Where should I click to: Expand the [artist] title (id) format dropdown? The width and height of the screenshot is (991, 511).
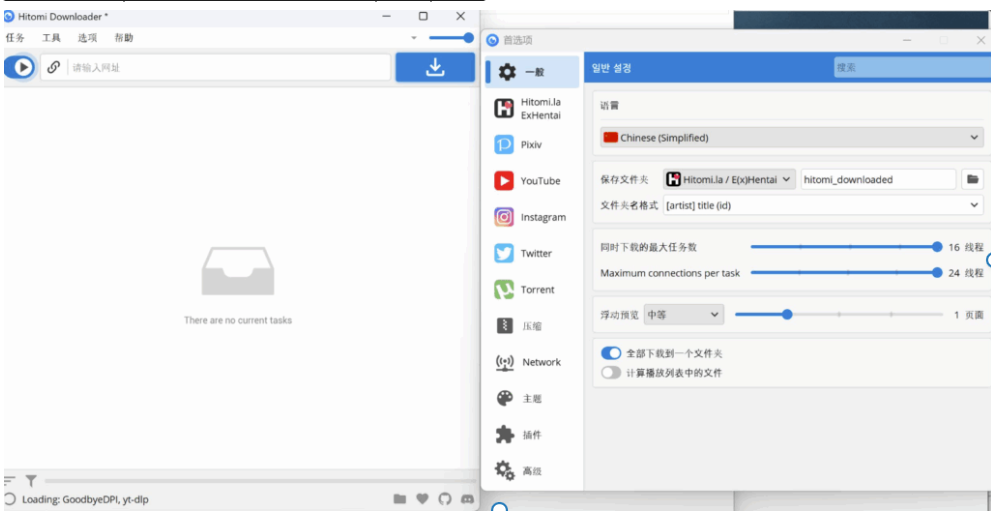823,205
